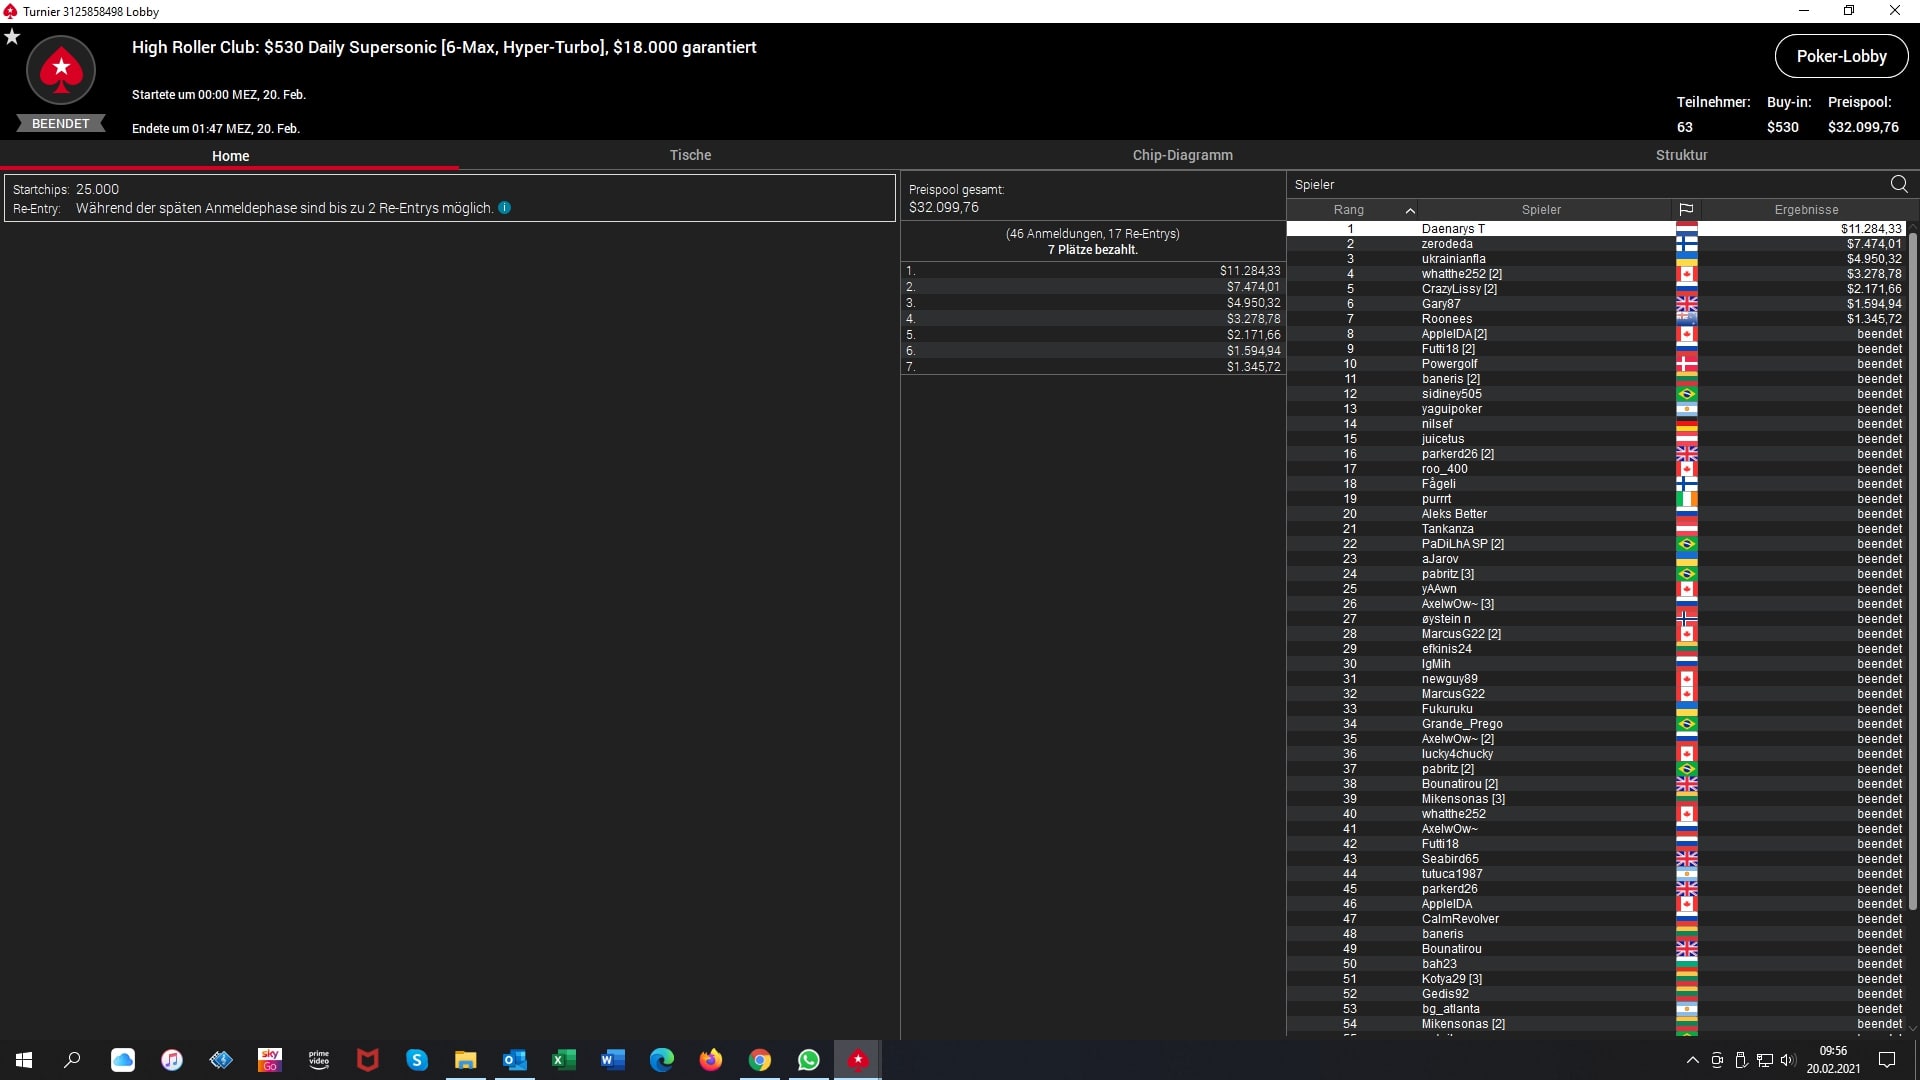Switch to the Tische tab
Image resolution: width=1920 pixels, height=1080 pixels.
tap(690, 155)
